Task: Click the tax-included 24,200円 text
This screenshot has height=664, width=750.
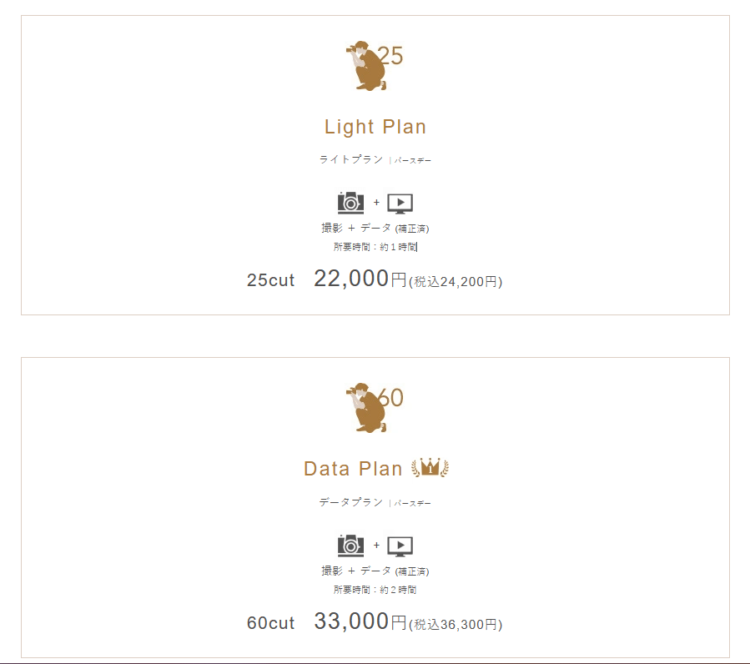Action: (456, 282)
